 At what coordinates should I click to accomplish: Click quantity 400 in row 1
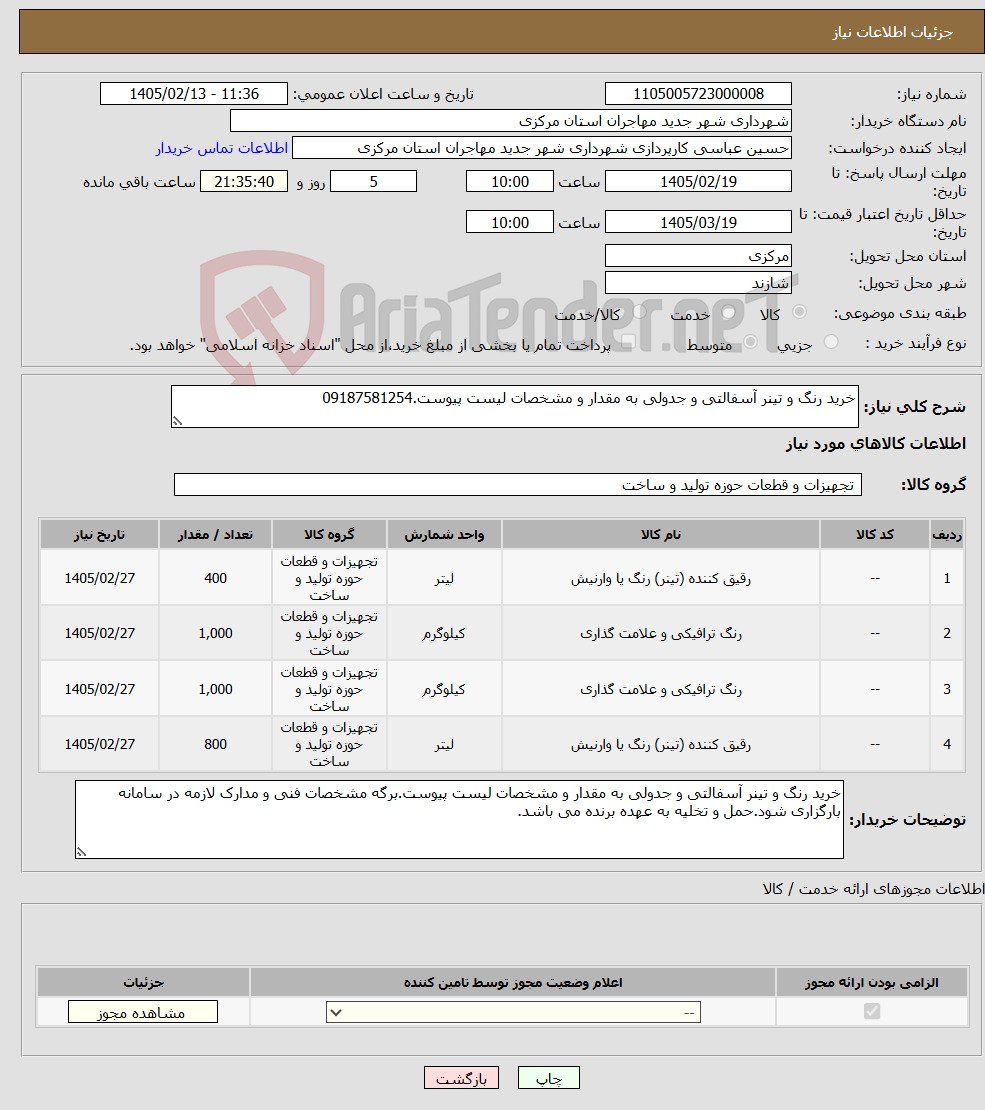[215, 578]
